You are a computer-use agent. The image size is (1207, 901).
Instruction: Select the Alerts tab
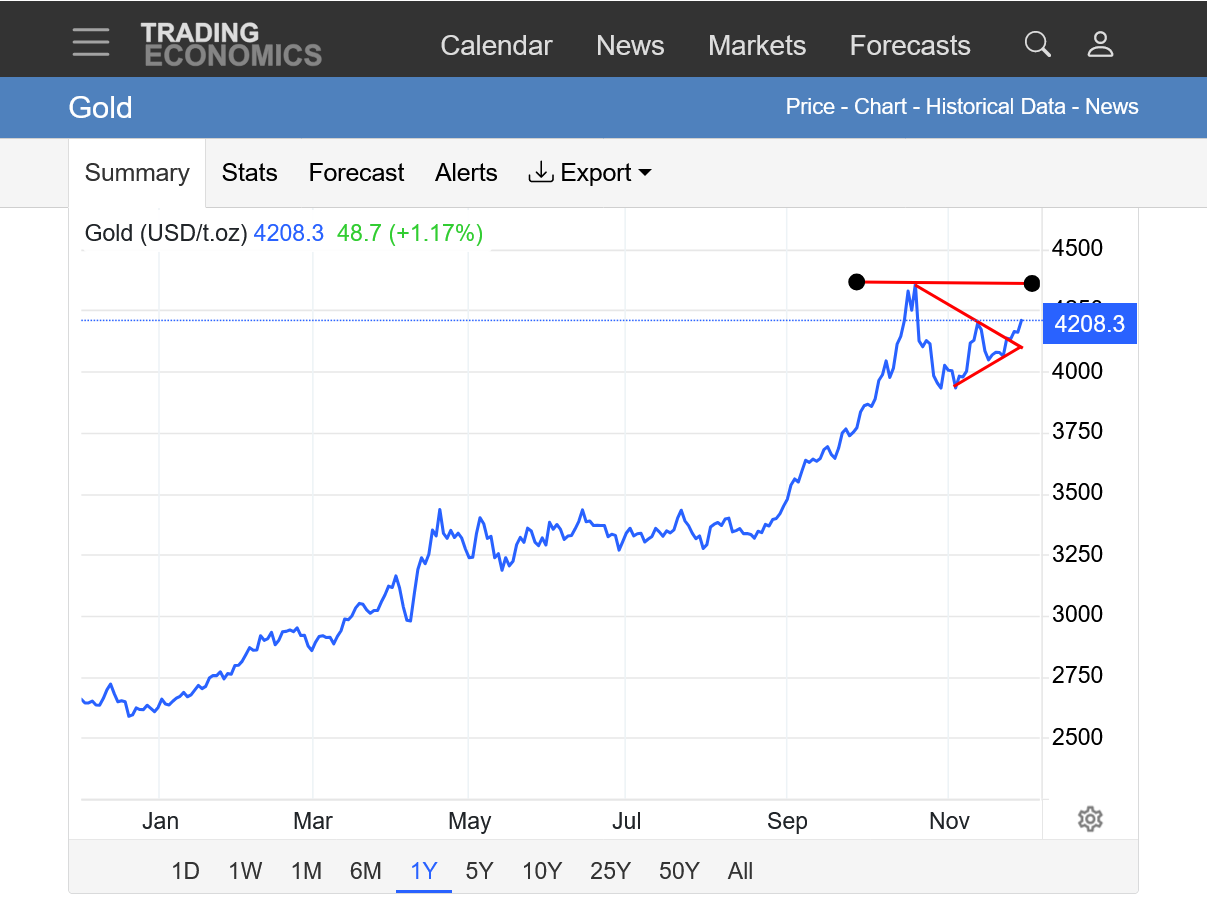pyautogui.click(x=466, y=173)
